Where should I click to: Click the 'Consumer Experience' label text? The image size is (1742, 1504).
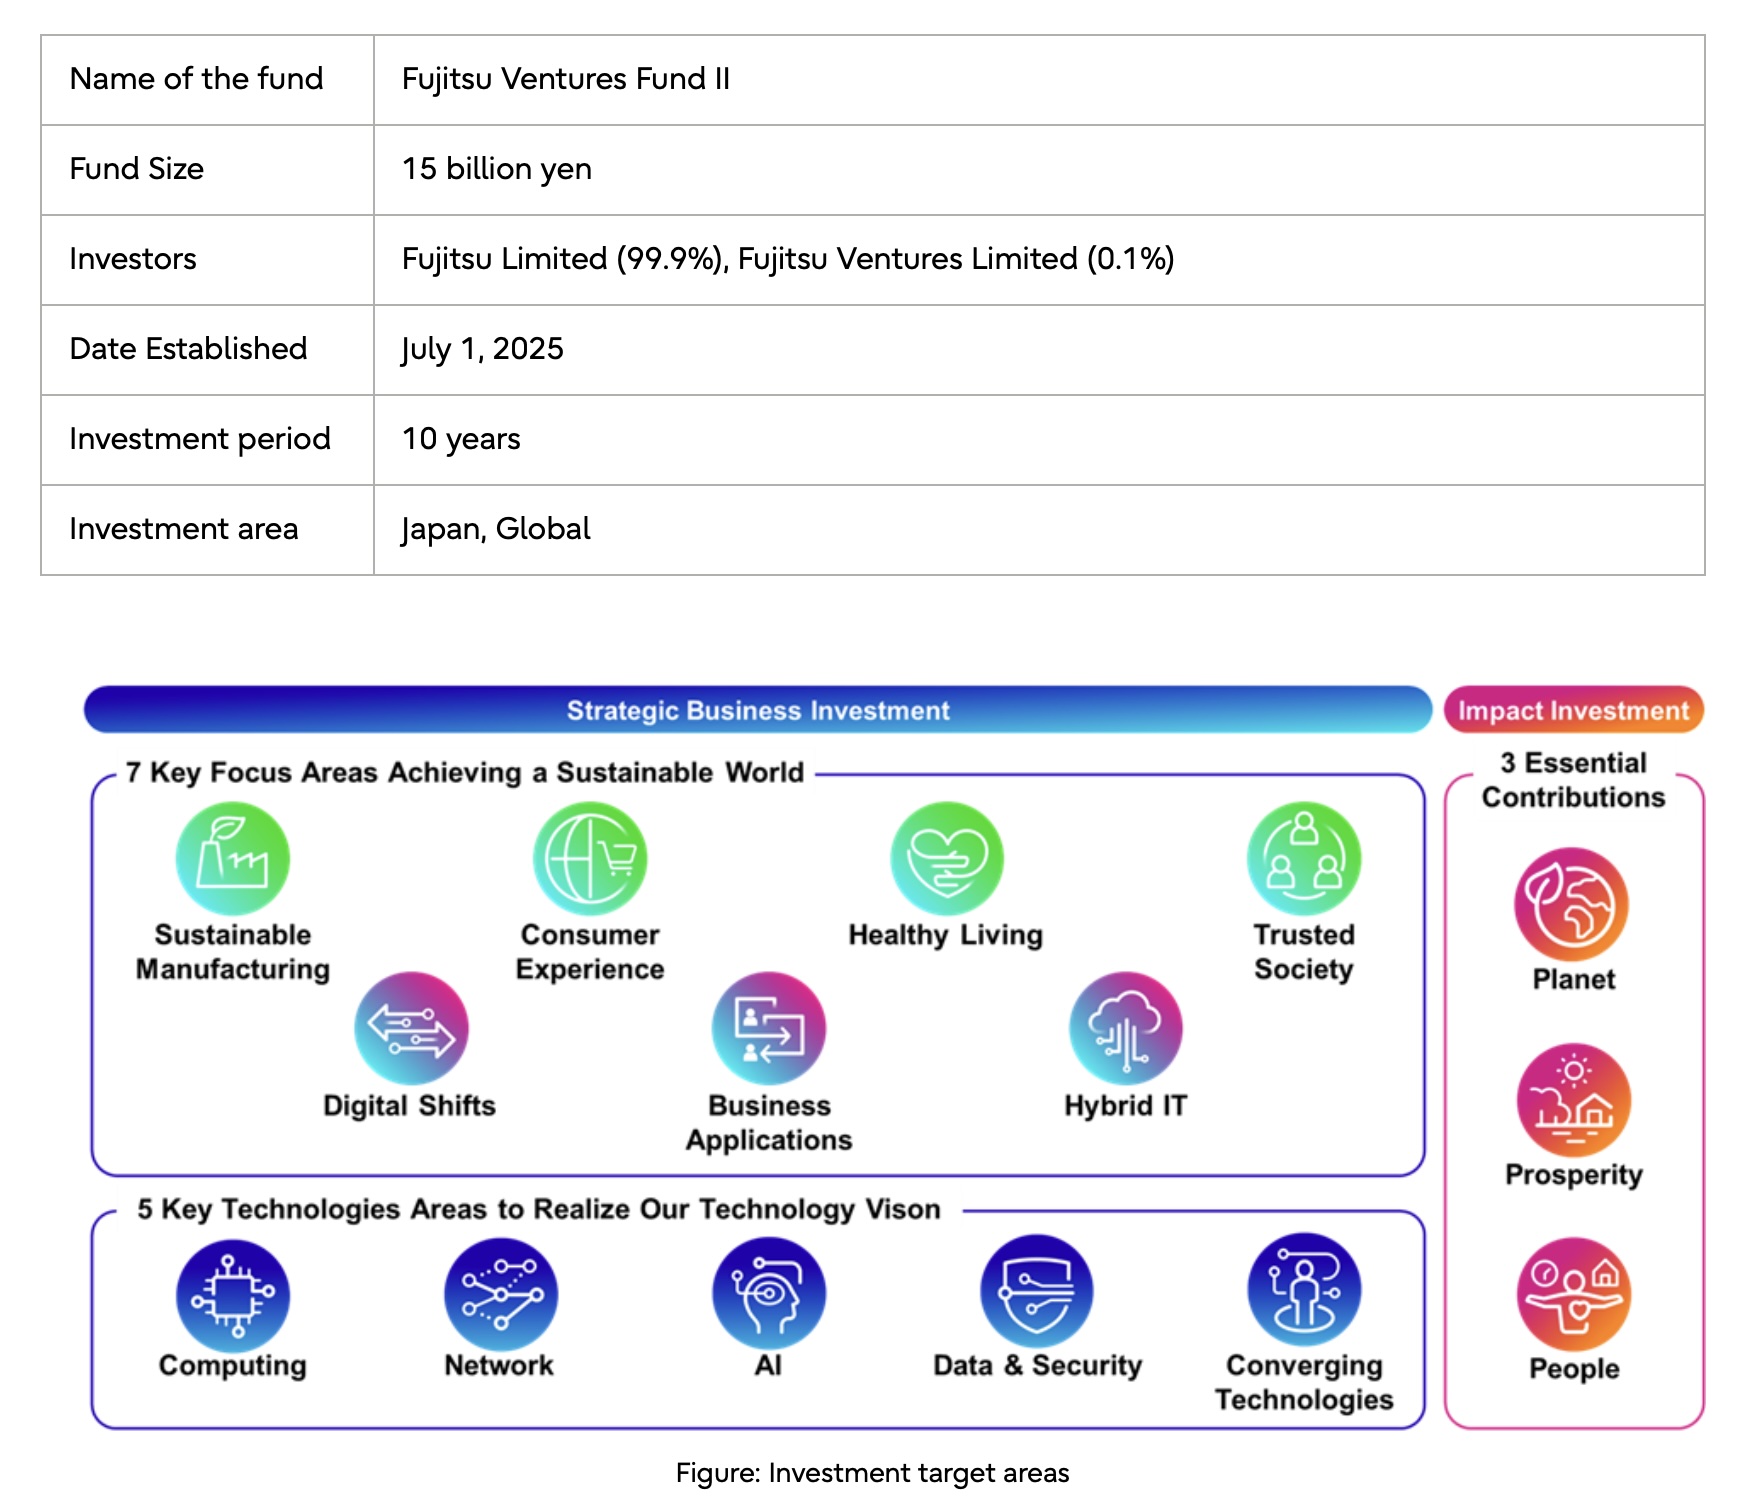(x=590, y=952)
